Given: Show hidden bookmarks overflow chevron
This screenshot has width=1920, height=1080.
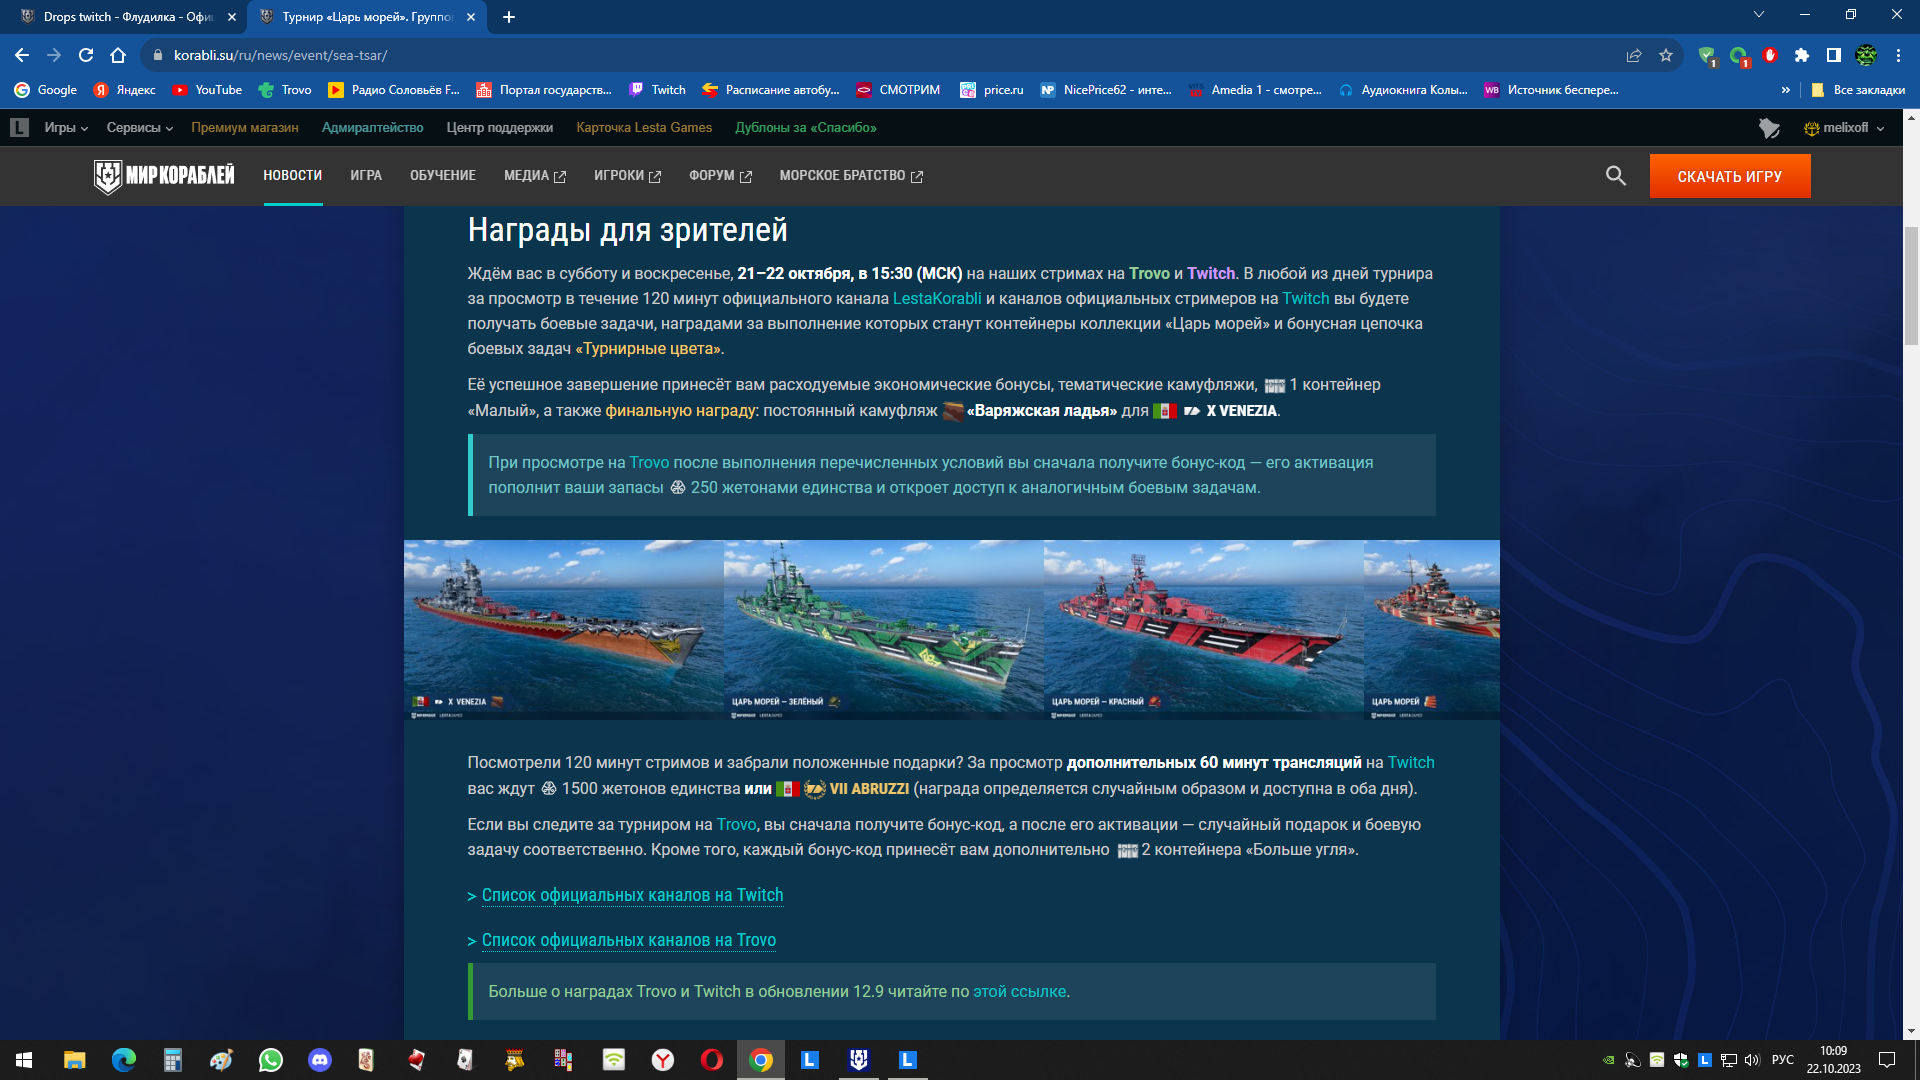Looking at the screenshot, I should coord(1785,90).
